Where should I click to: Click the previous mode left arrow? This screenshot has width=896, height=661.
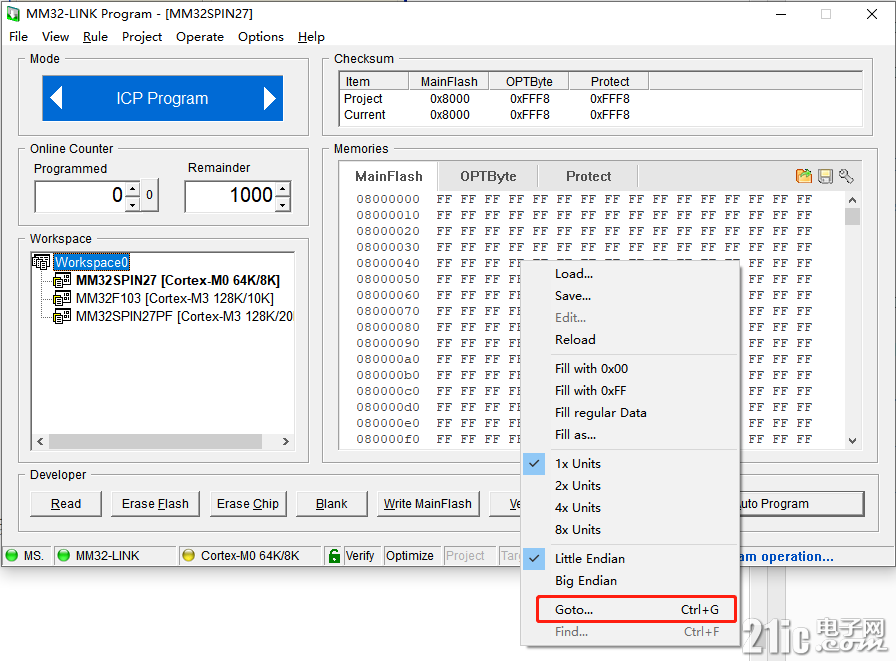(56, 98)
